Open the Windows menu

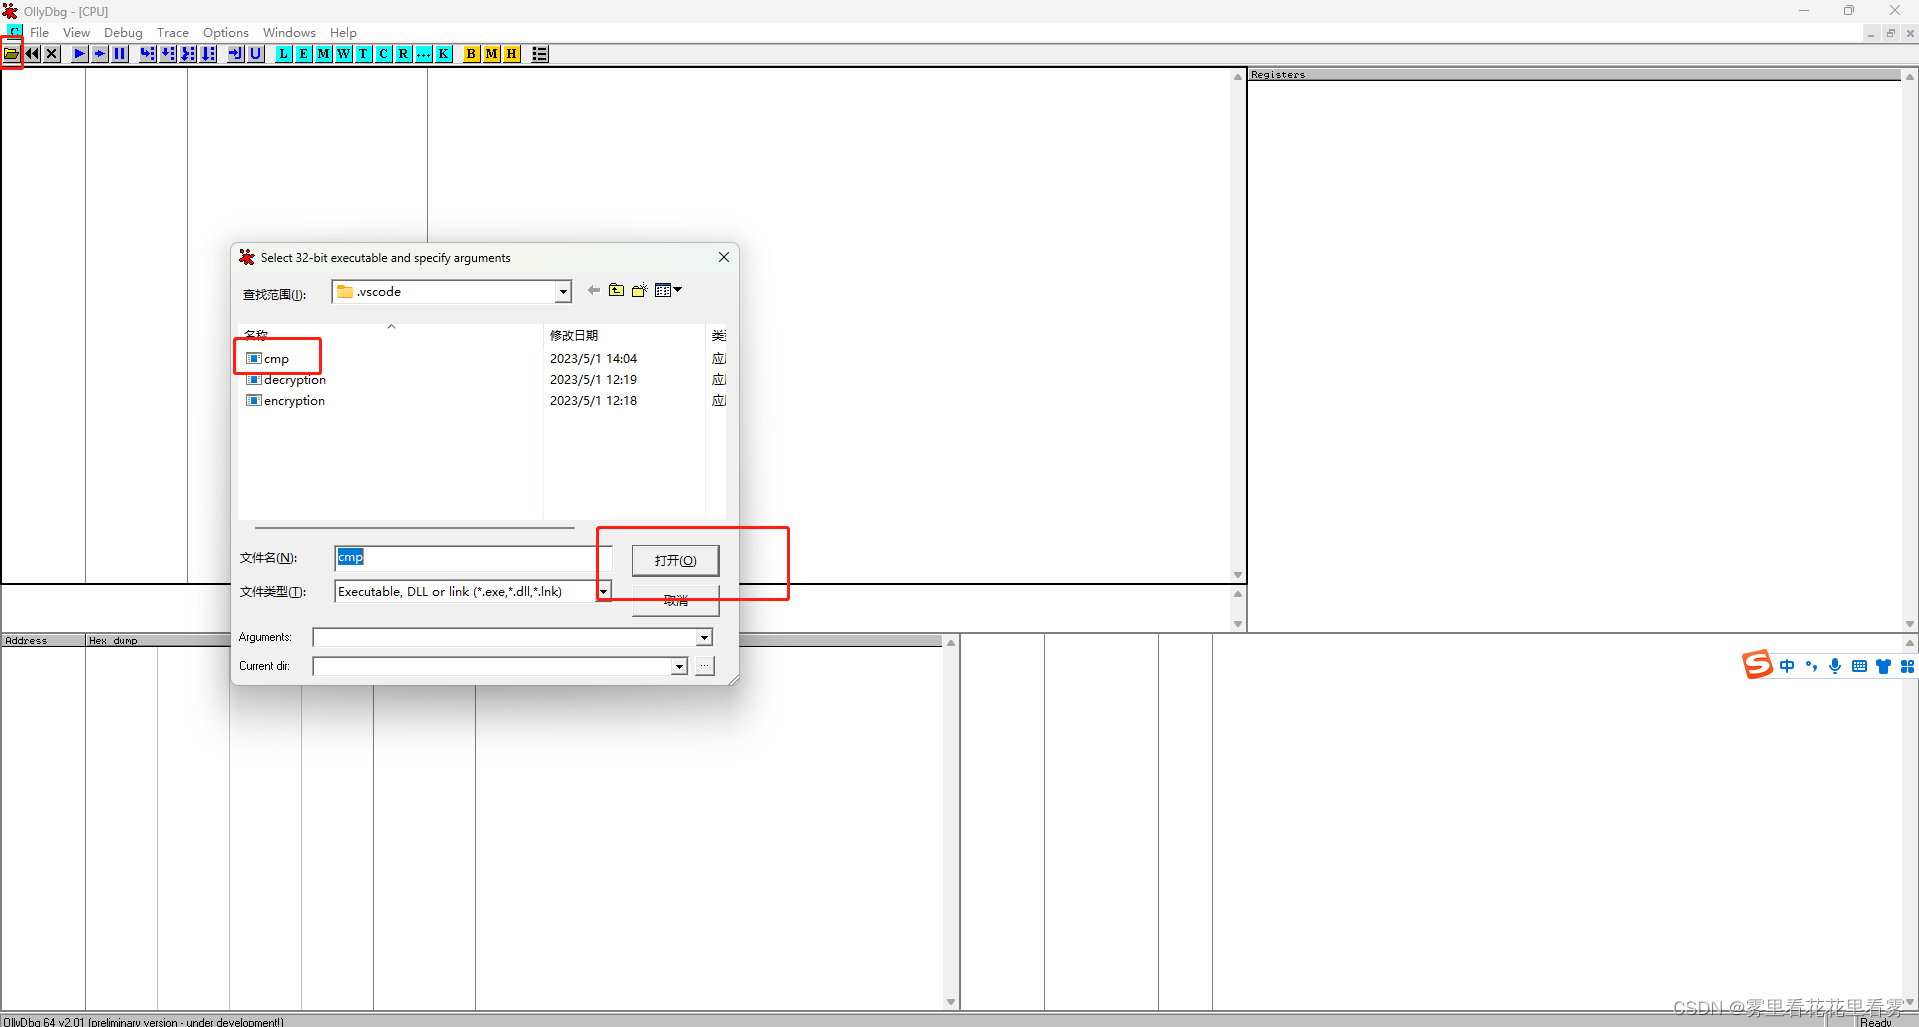(x=289, y=33)
